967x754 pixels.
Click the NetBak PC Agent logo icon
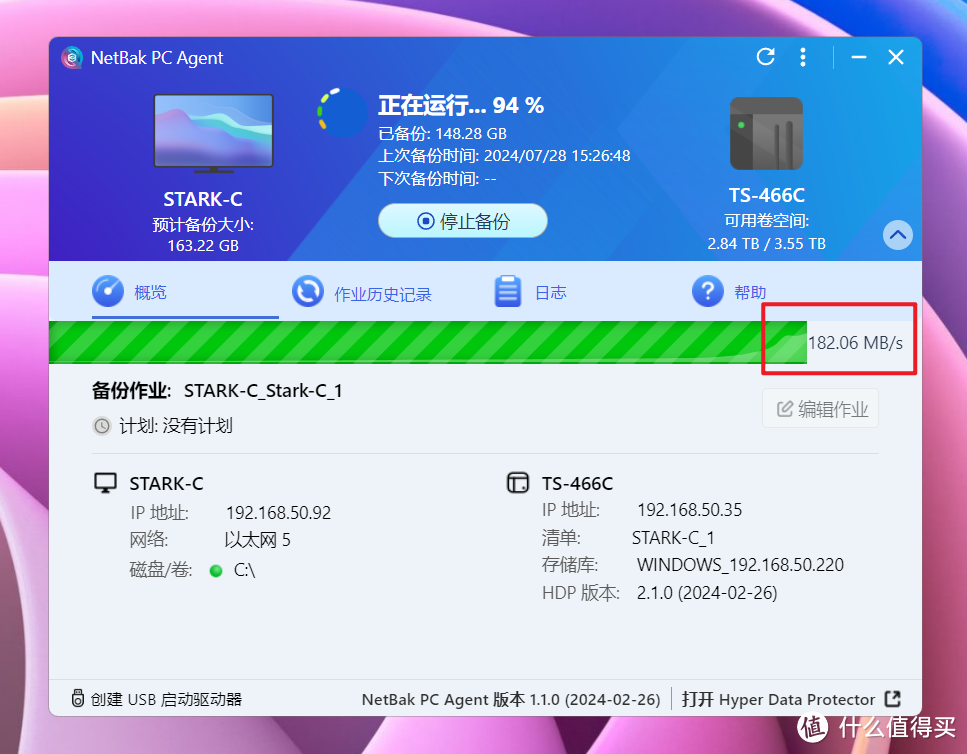[x=71, y=57]
